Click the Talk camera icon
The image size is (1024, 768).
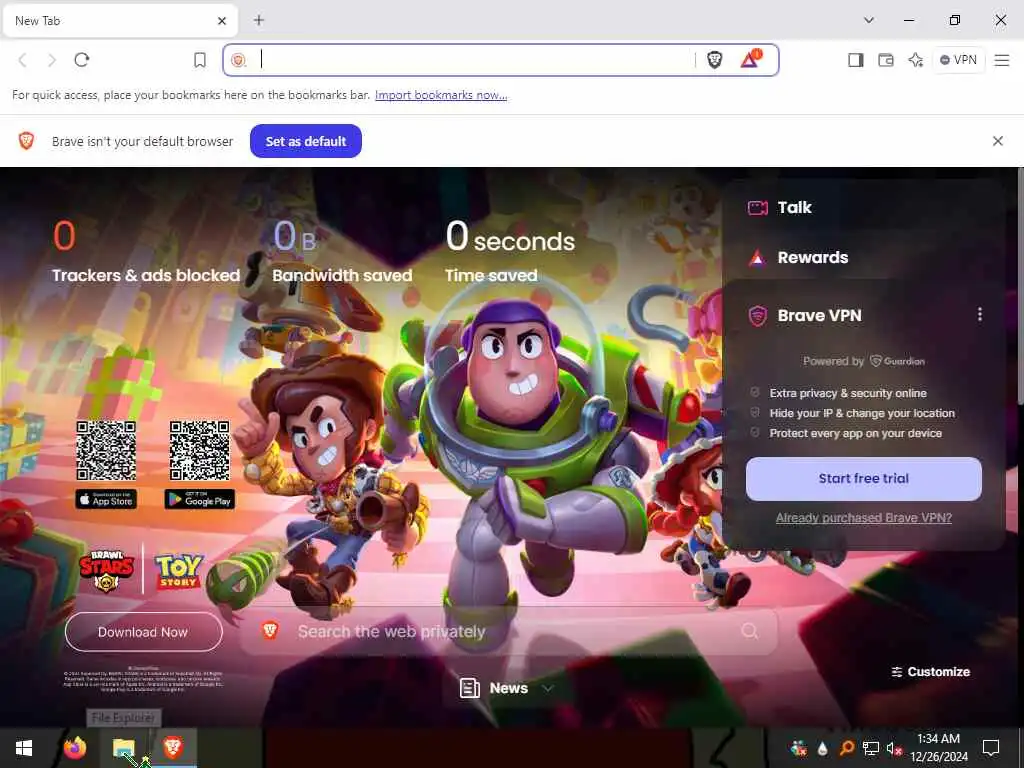pos(758,208)
